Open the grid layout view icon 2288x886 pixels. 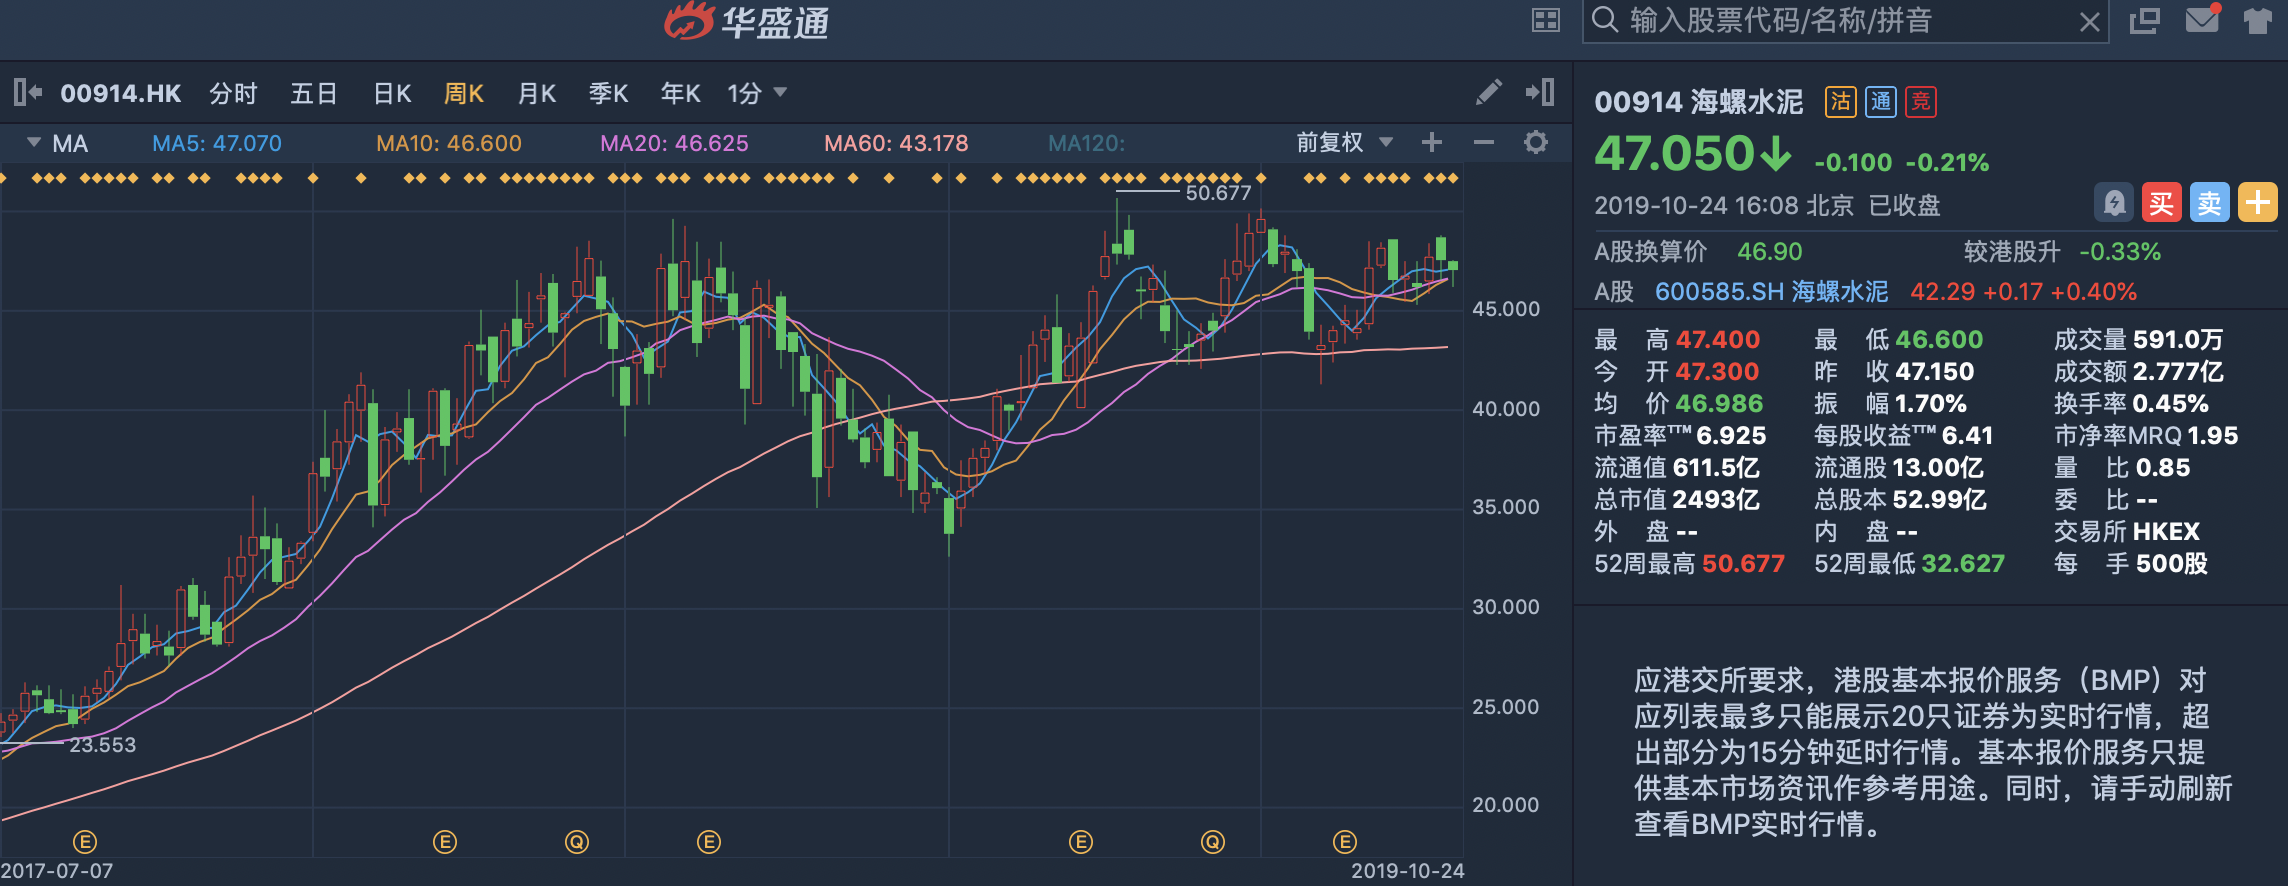pyautogui.click(x=1545, y=20)
